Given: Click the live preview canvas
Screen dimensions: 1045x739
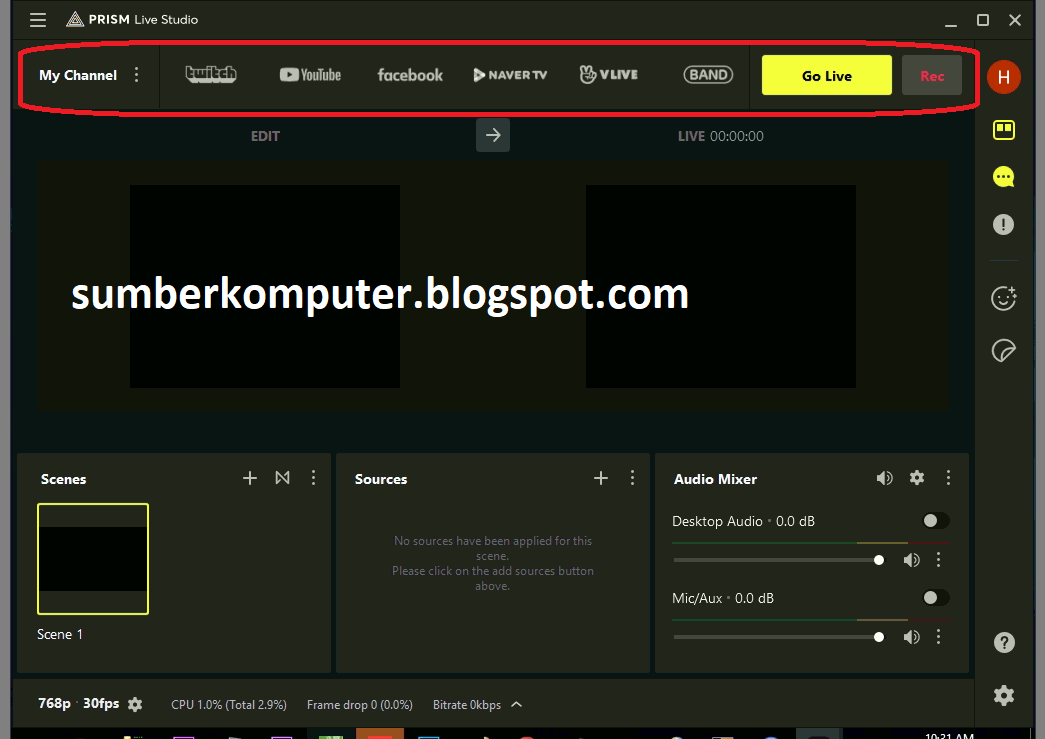Looking at the screenshot, I should pos(720,287).
